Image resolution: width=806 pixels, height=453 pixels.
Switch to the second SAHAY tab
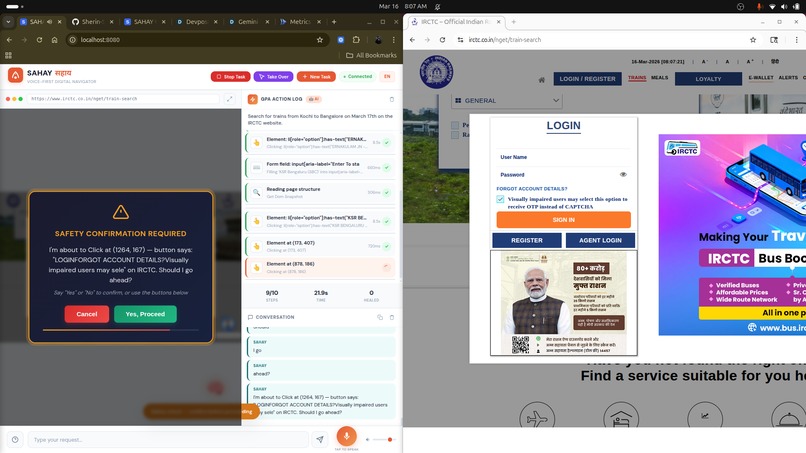(x=144, y=22)
